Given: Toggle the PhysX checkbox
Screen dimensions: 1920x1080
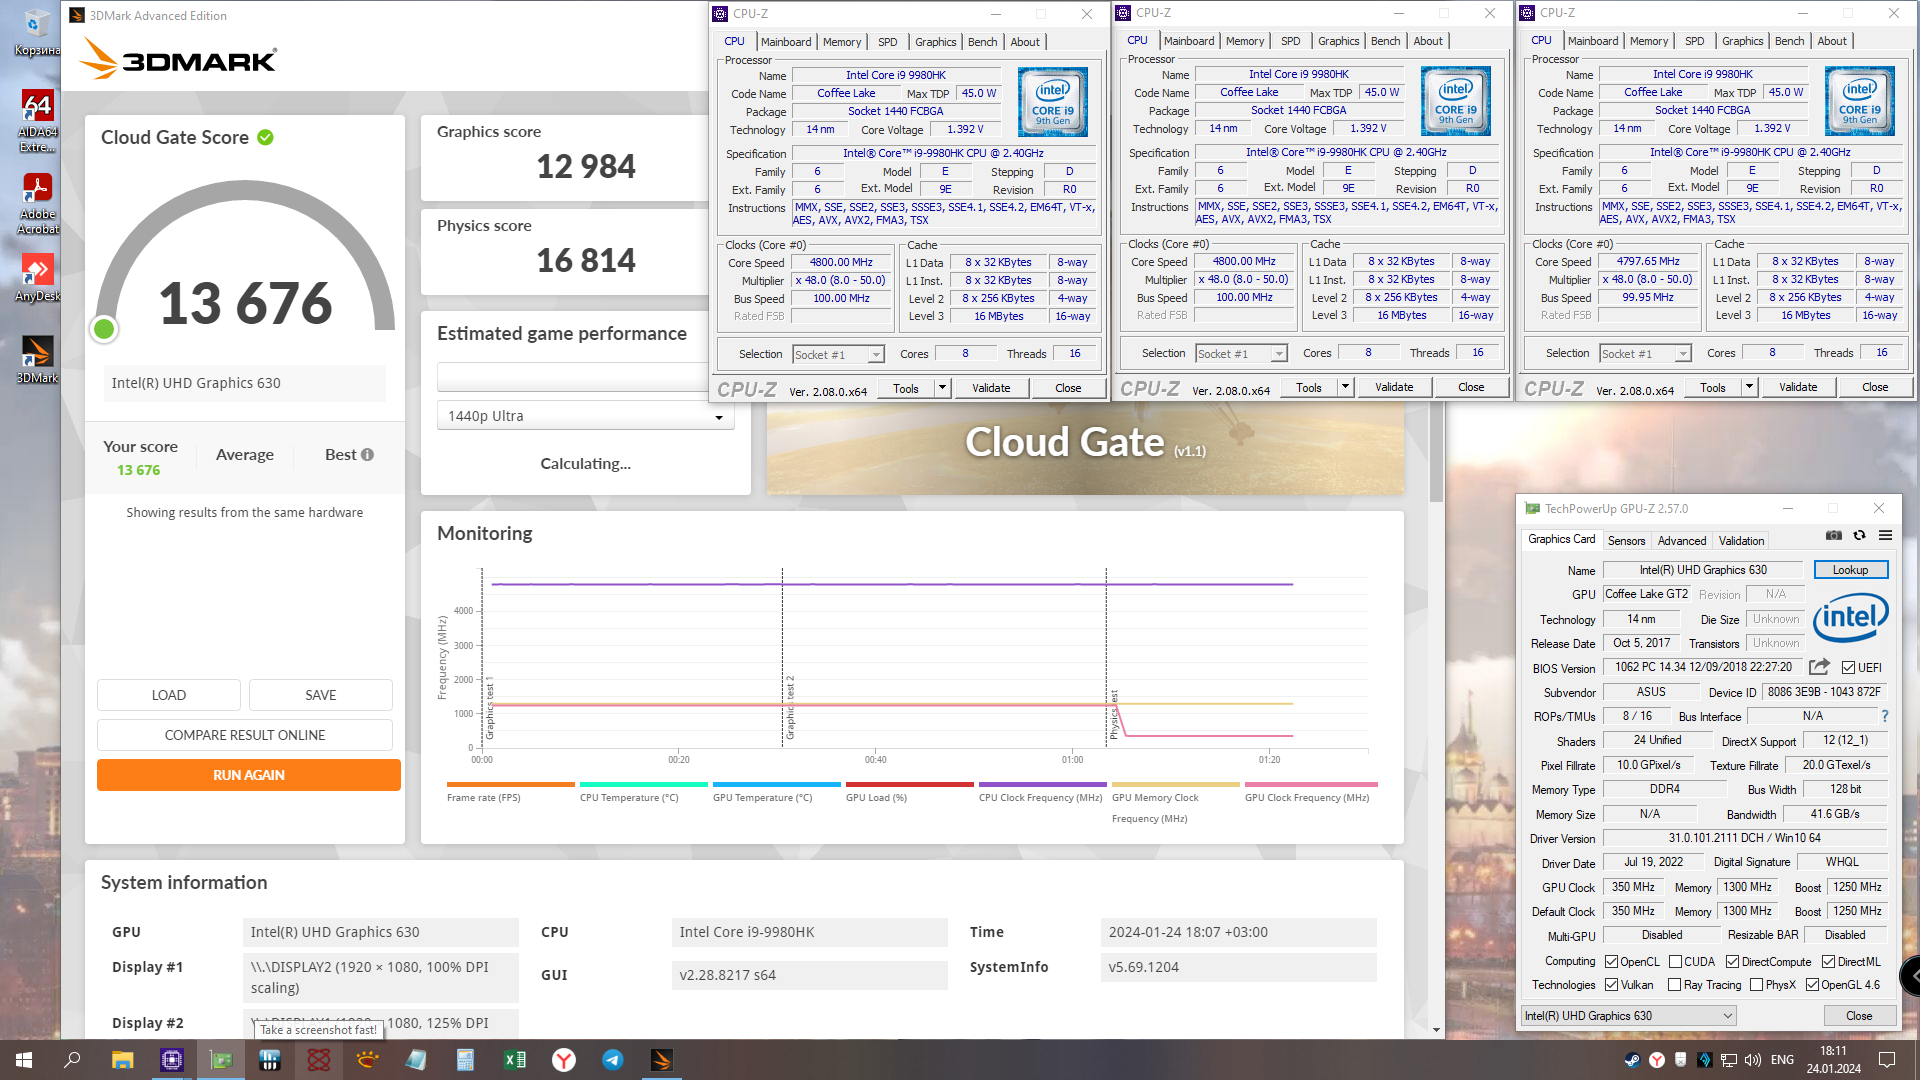Looking at the screenshot, I should [1757, 985].
